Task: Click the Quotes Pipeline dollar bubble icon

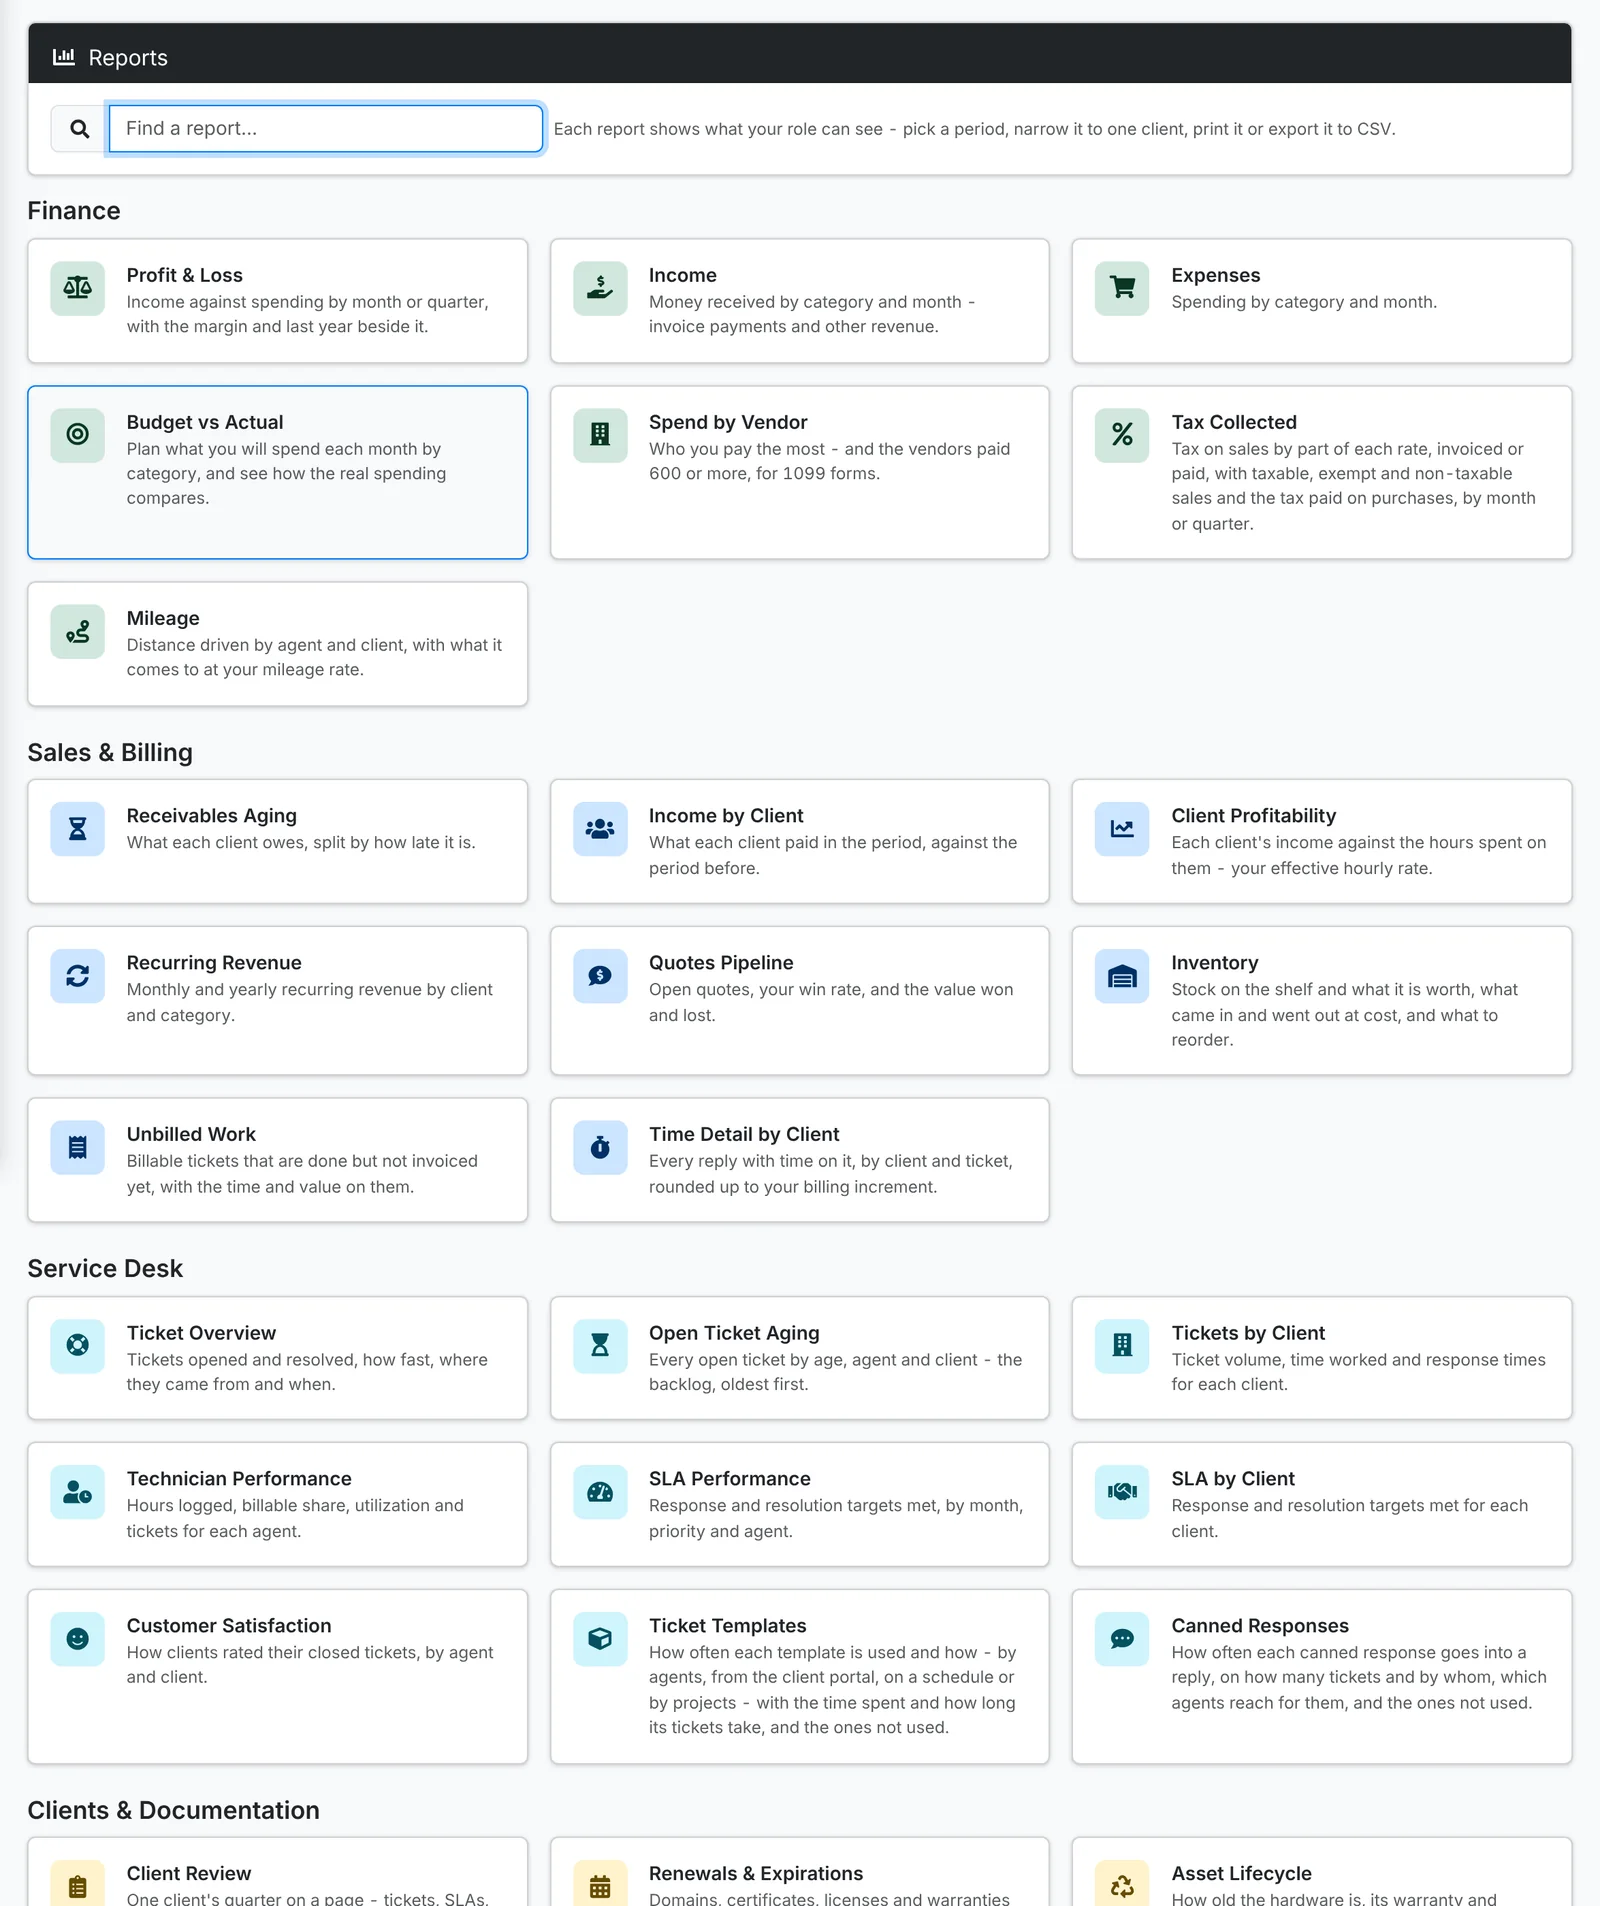Action: [600, 976]
